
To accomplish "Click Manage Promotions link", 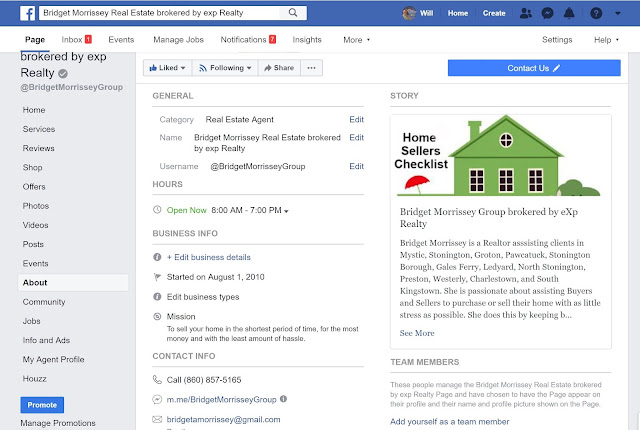I will coord(58,423).
